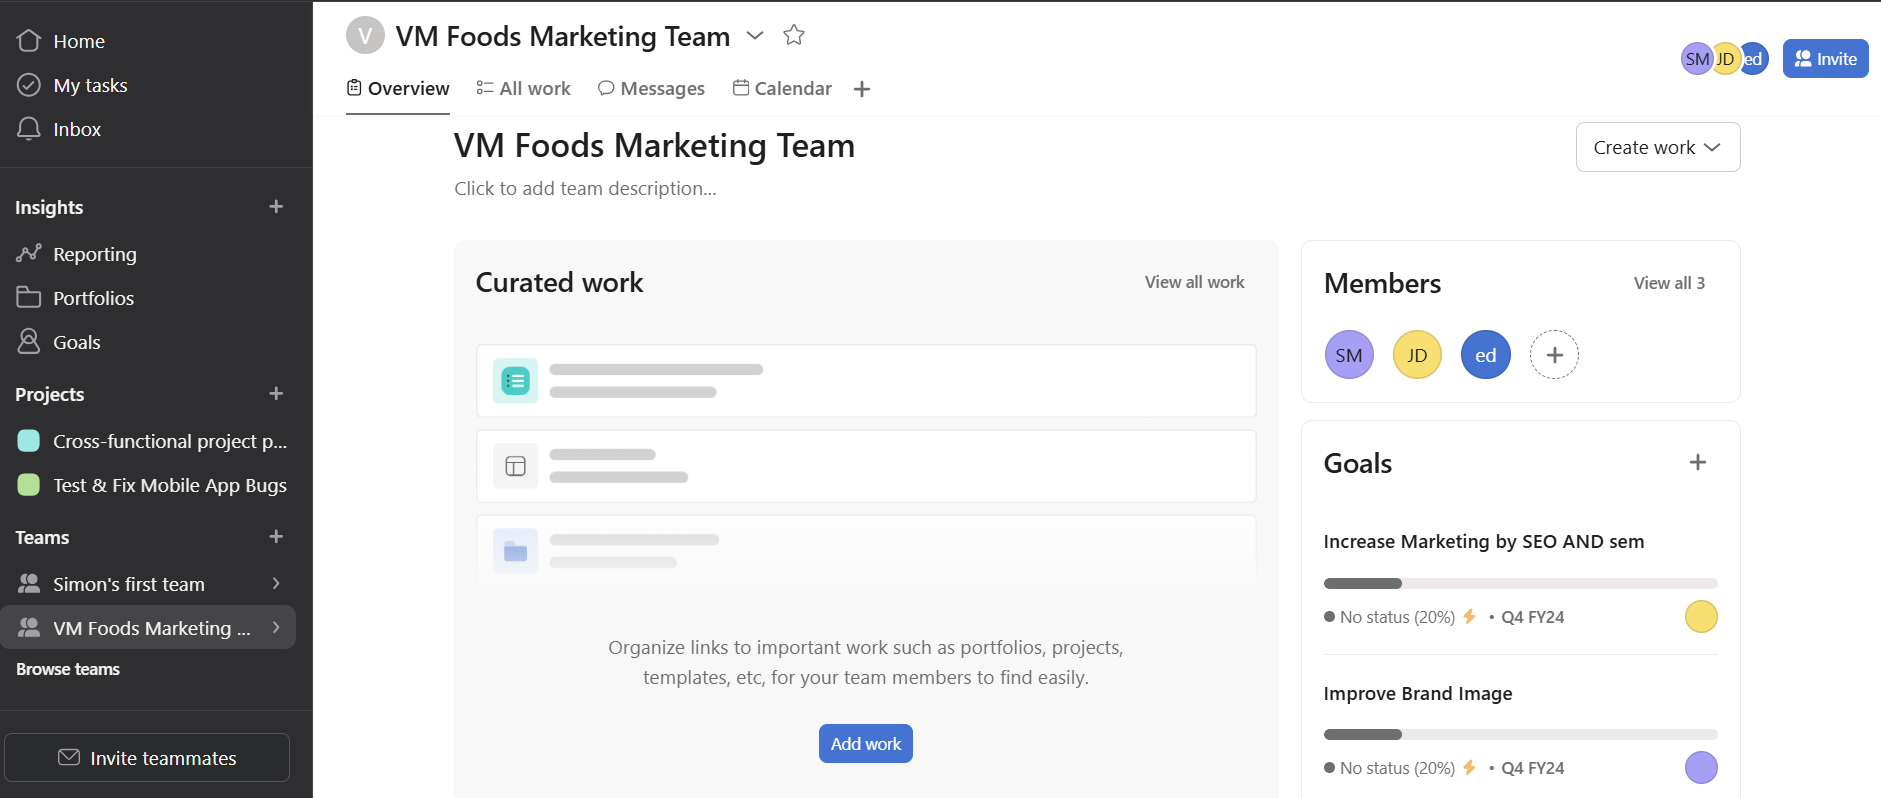1881x798 pixels.
Task: Open Test & Fix Mobile App Bugs project
Action: 152,485
